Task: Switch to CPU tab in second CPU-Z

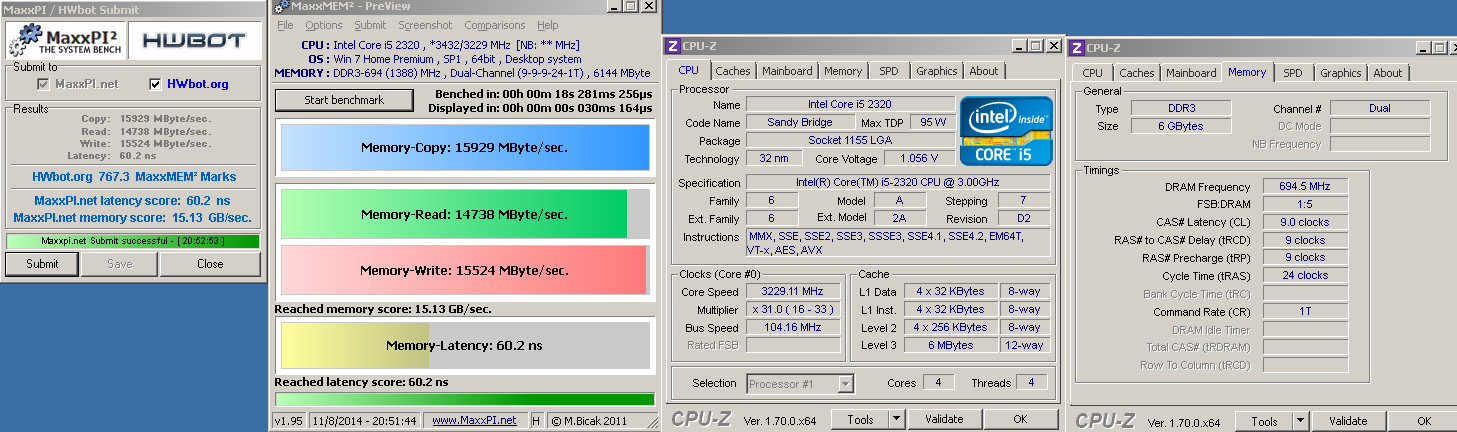Action: tap(1093, 73)
